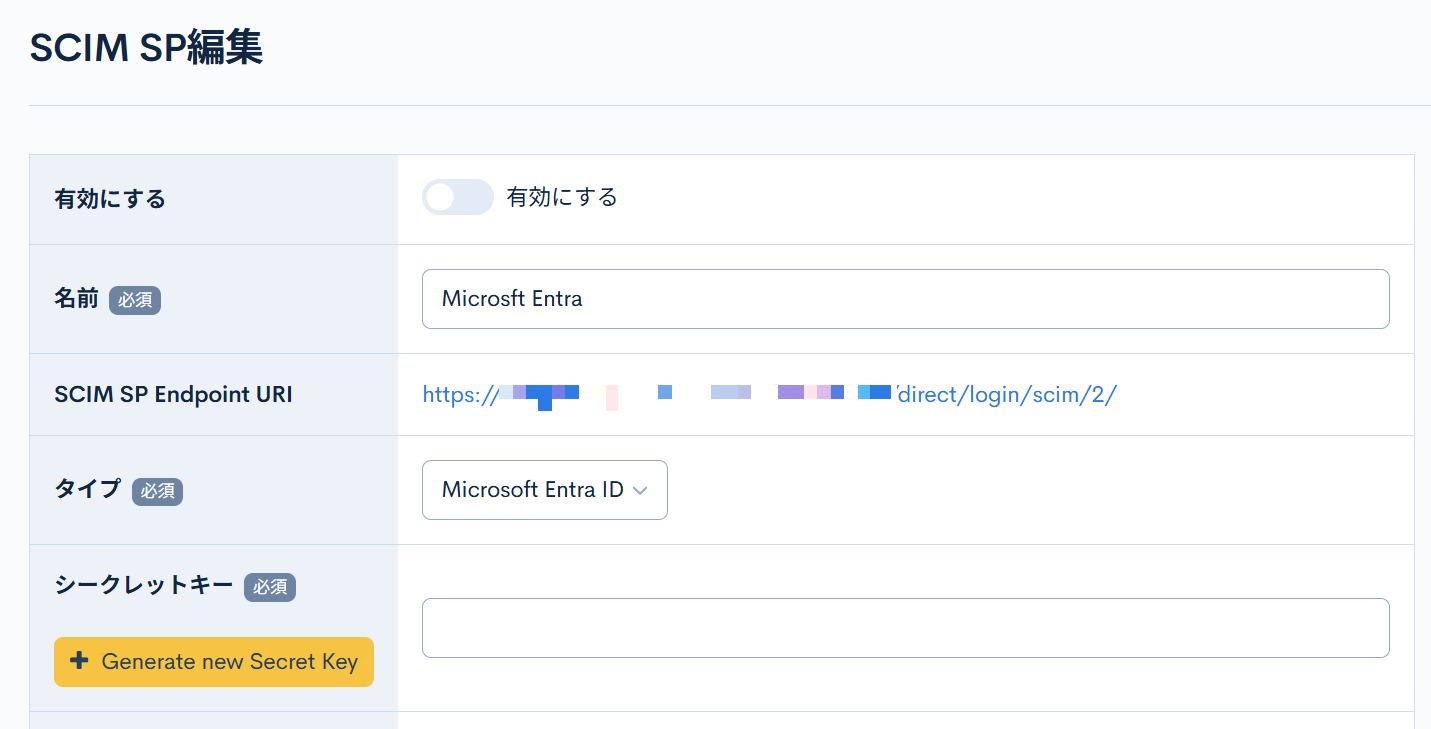
Task: Click the 必須 badge beside シークレットキー
Action: (x=270, y=588)
